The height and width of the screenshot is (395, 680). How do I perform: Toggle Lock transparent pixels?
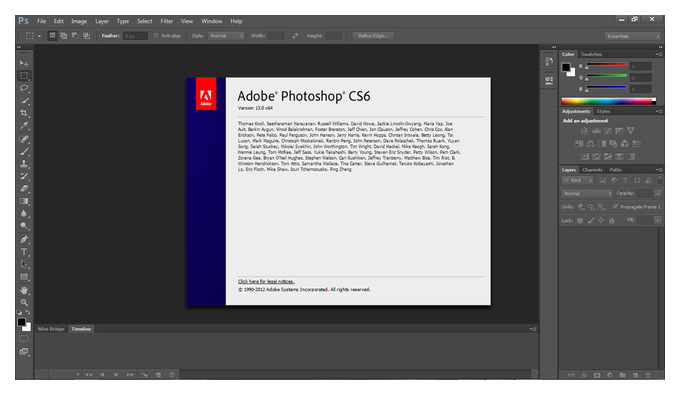click(580, 221)
